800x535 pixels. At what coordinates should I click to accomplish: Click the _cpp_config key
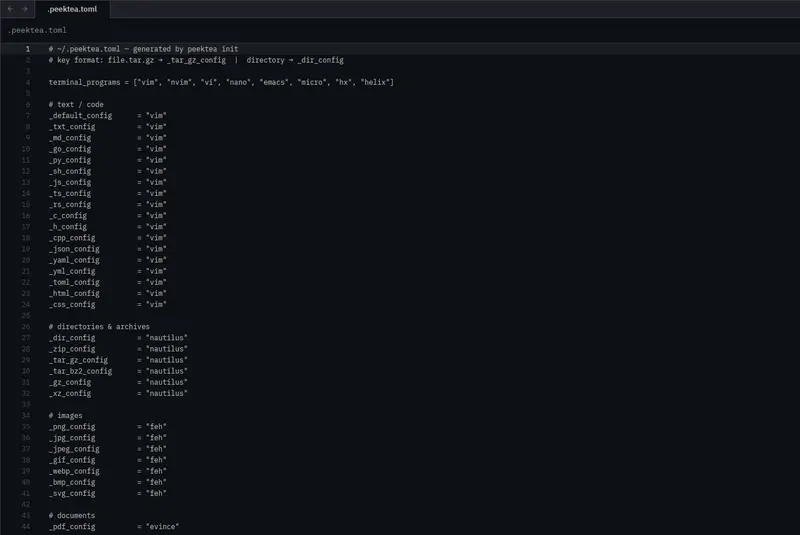tap(72, 238)
